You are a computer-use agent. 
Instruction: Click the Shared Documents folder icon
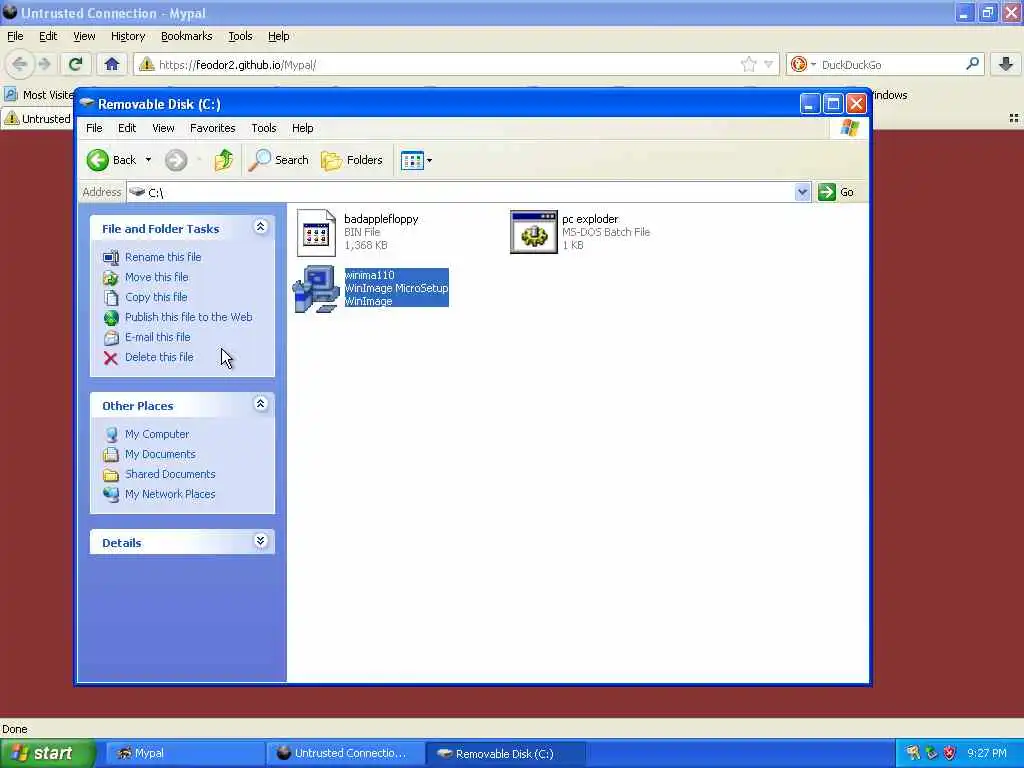coord(111,474)
